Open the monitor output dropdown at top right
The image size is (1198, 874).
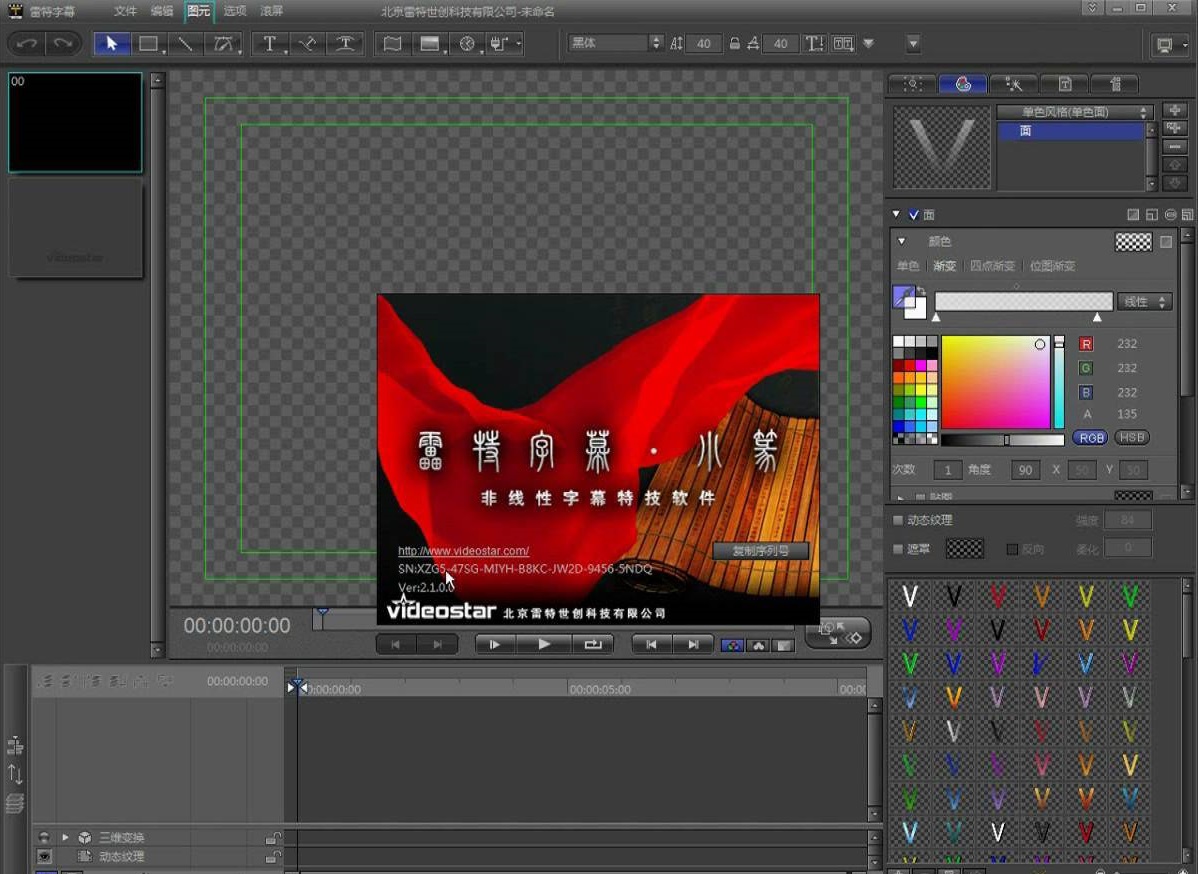pyautogui.click(x=1170, y=45)
